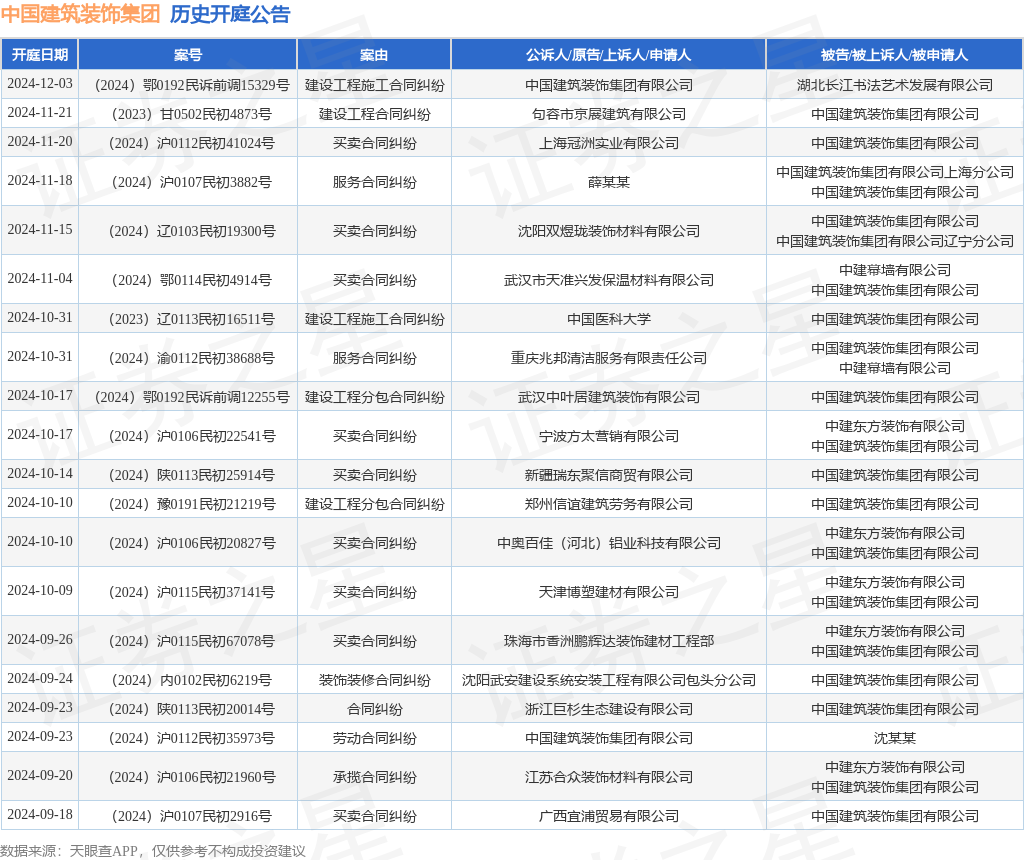Viewport: 1024px width, 860px height.
Task: Click plaintiff 中国医科大学
Action: click(609, 319)
